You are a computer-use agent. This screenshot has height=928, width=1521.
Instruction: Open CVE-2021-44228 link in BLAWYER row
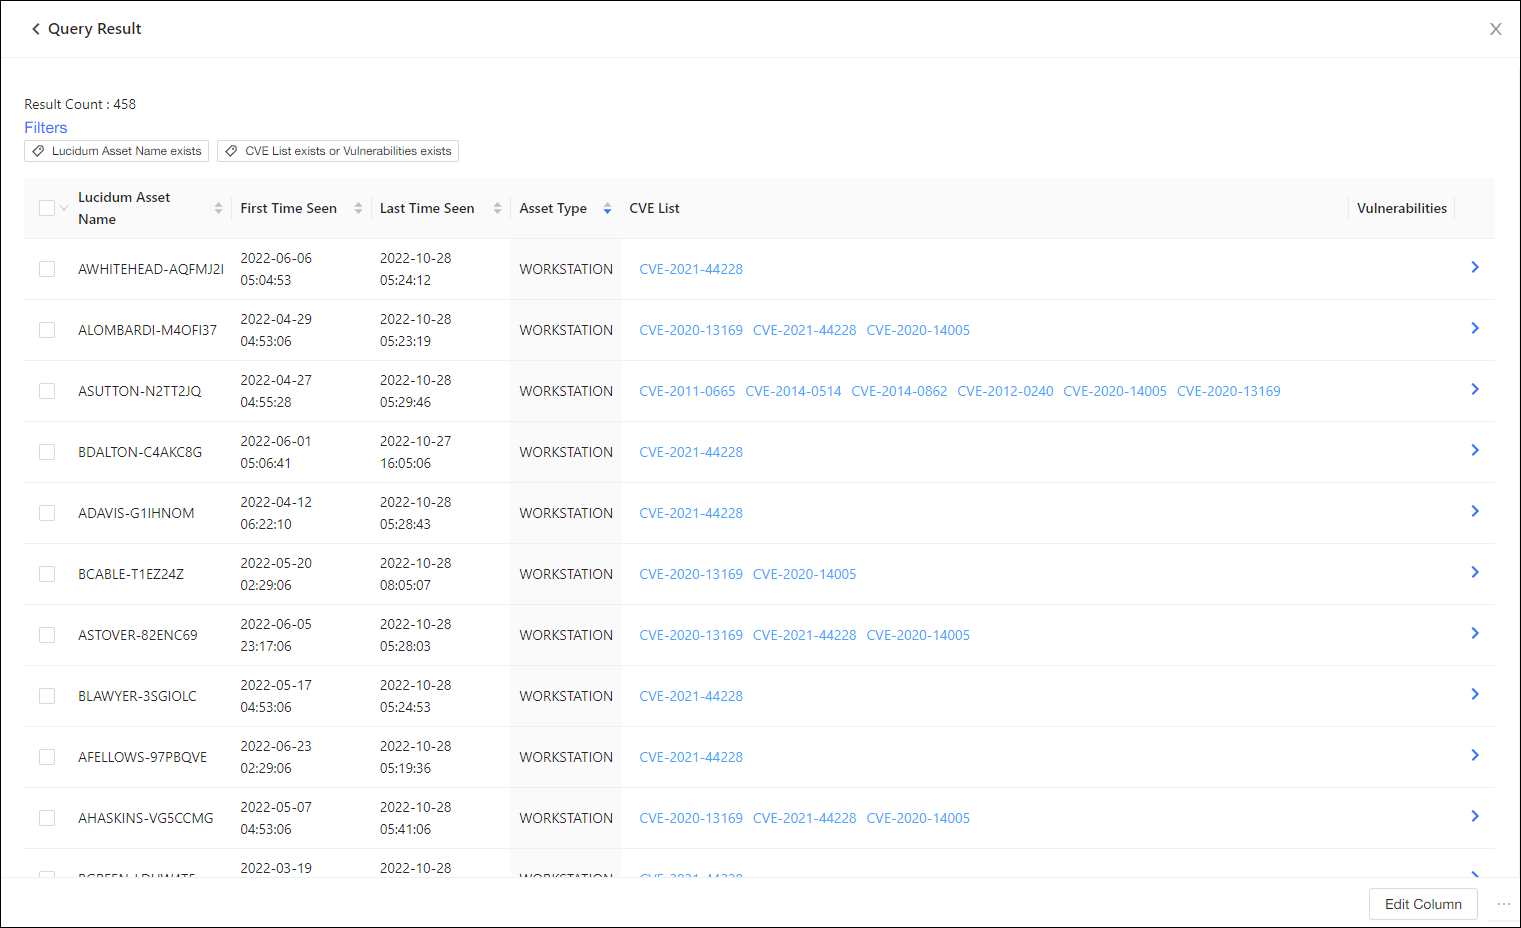point(691,696)
